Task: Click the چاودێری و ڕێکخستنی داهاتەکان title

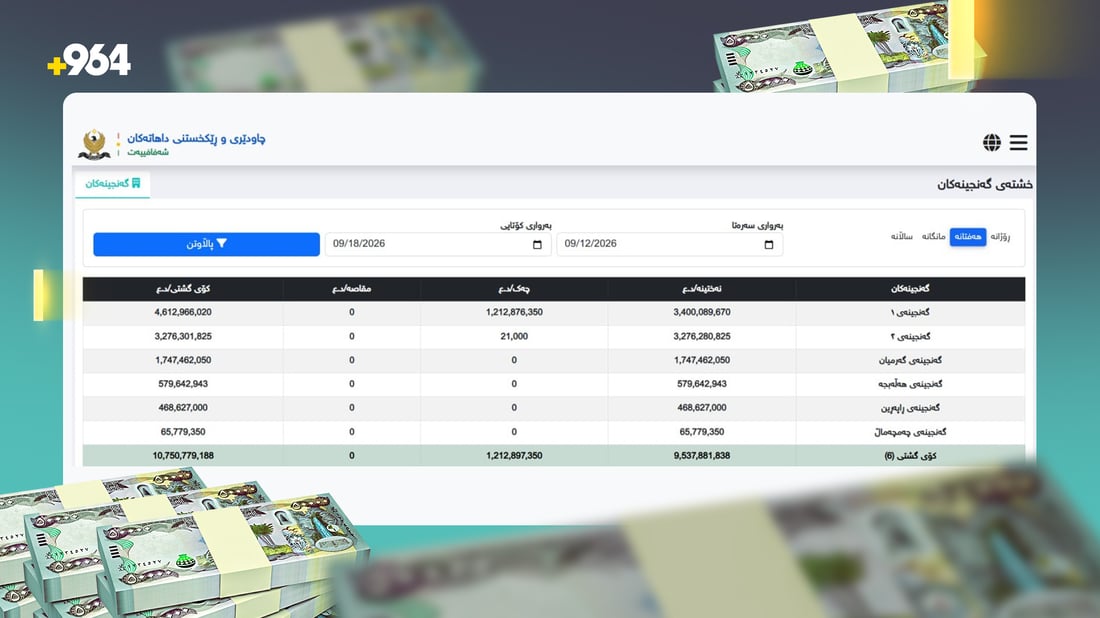Action: point(196,138)
